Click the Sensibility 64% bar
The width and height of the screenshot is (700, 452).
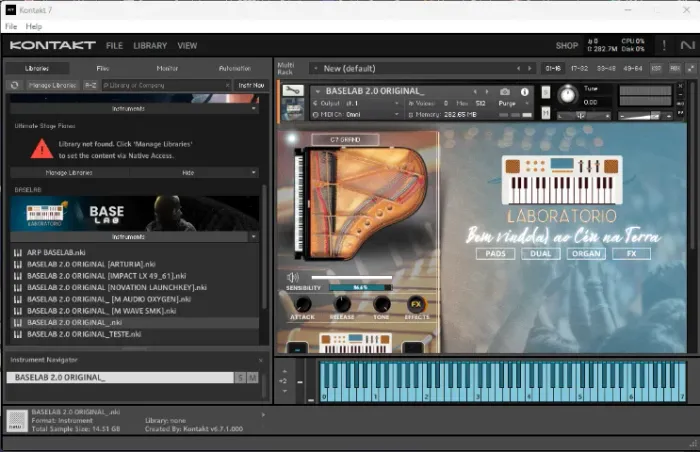click(x=360, y=288)
